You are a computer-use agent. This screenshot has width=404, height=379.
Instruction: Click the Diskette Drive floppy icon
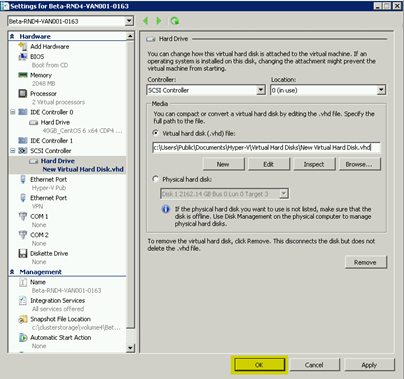[x=23, y=253]
